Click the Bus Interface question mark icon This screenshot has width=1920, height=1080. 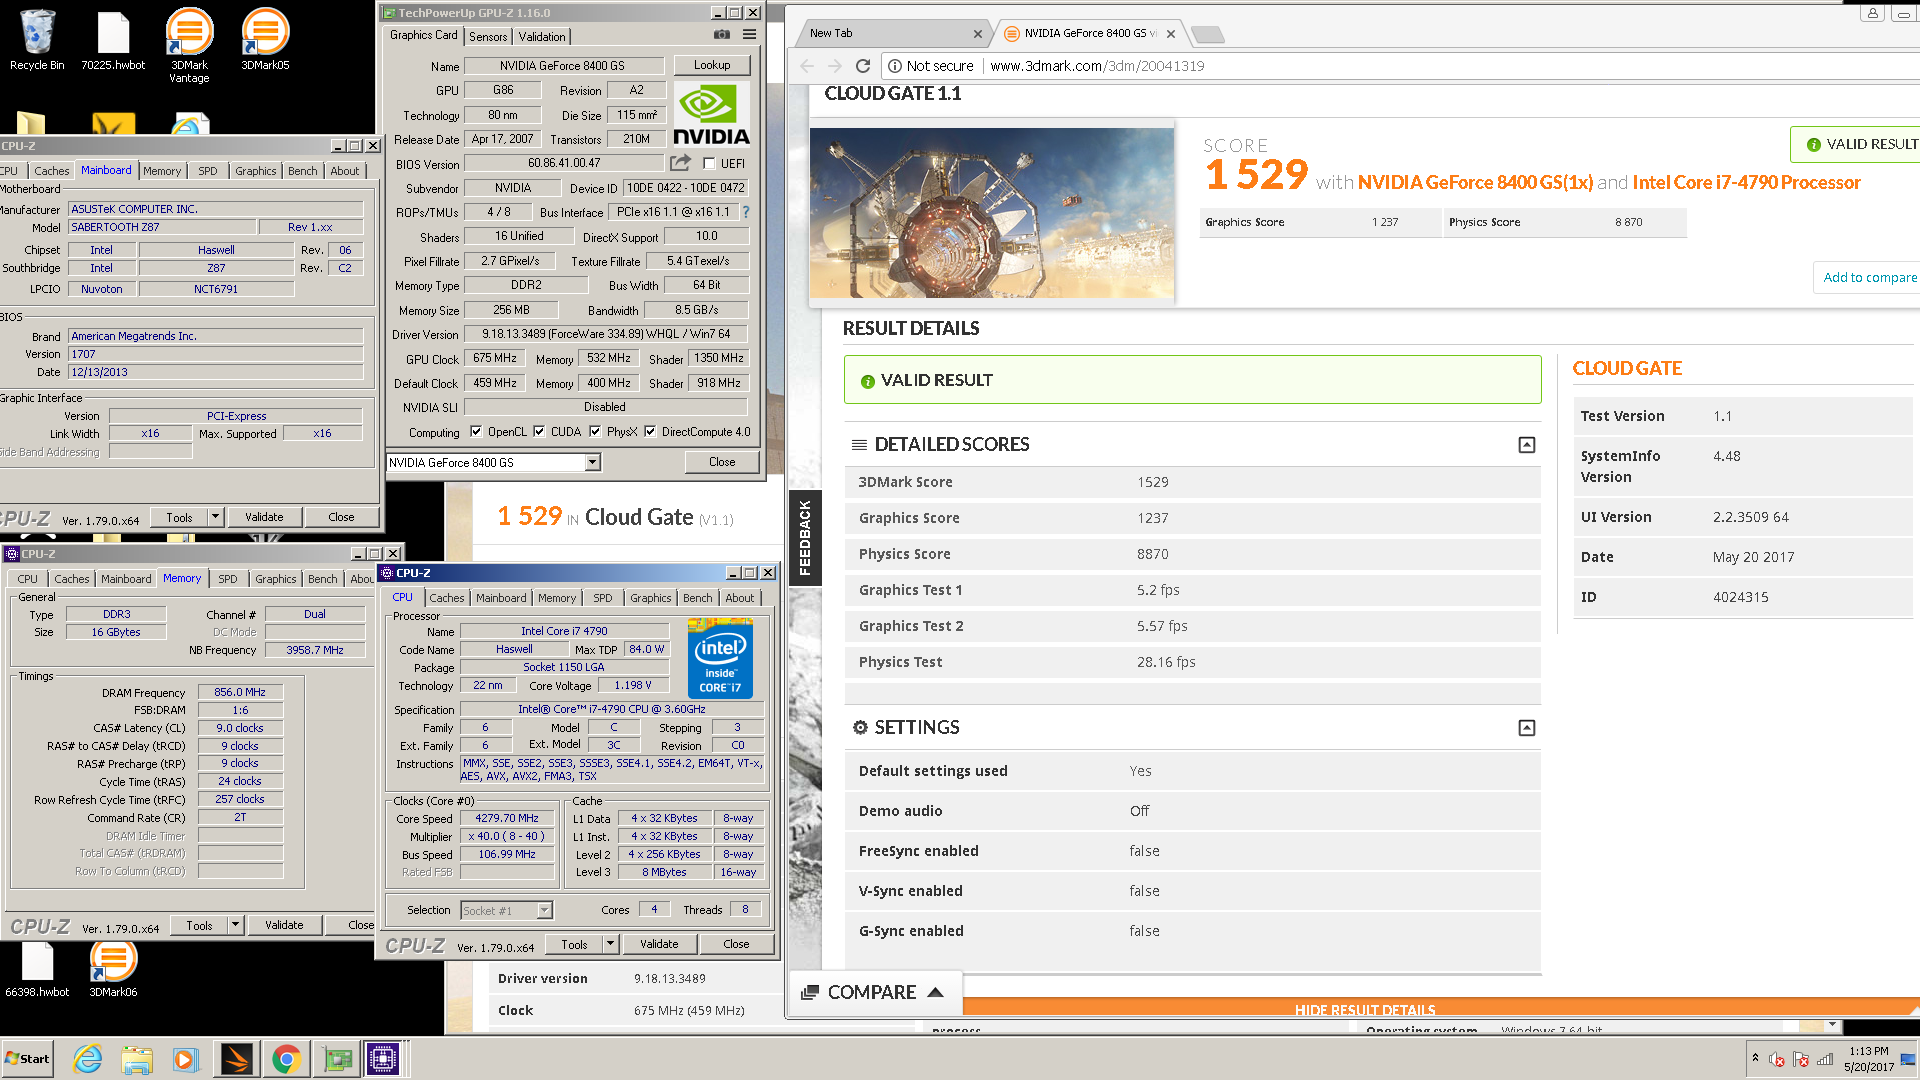(746, 212)
